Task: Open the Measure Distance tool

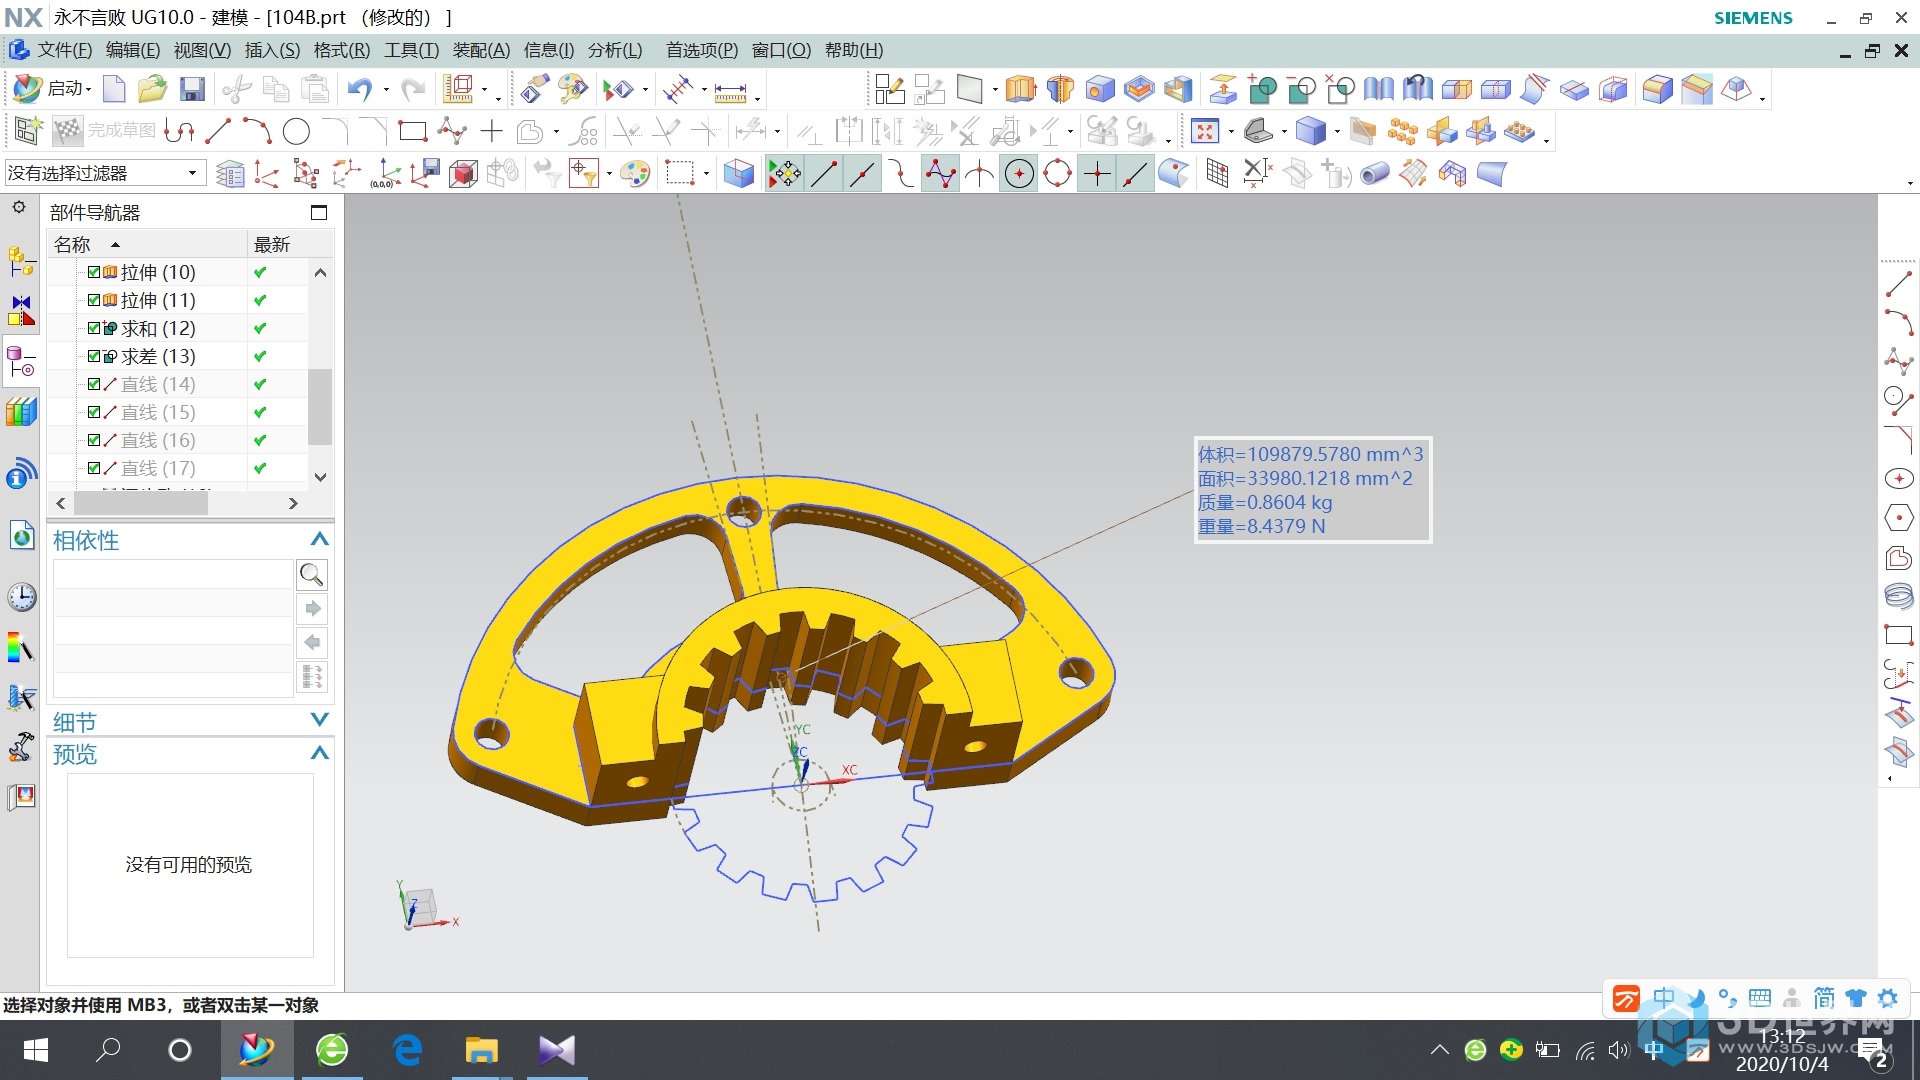Action: click(x=730, y=90)
